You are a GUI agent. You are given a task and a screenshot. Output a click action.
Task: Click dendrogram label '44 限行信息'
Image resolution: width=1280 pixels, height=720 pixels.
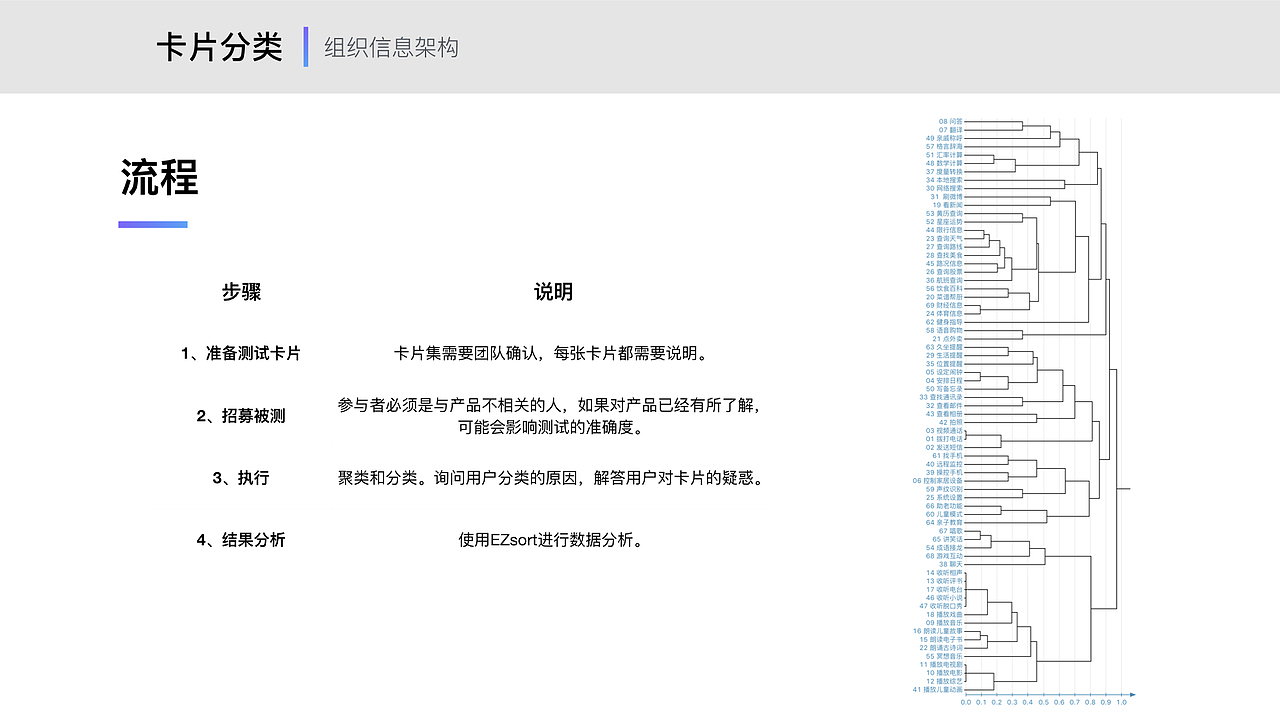pyautogui.click(x=945, y=230)
